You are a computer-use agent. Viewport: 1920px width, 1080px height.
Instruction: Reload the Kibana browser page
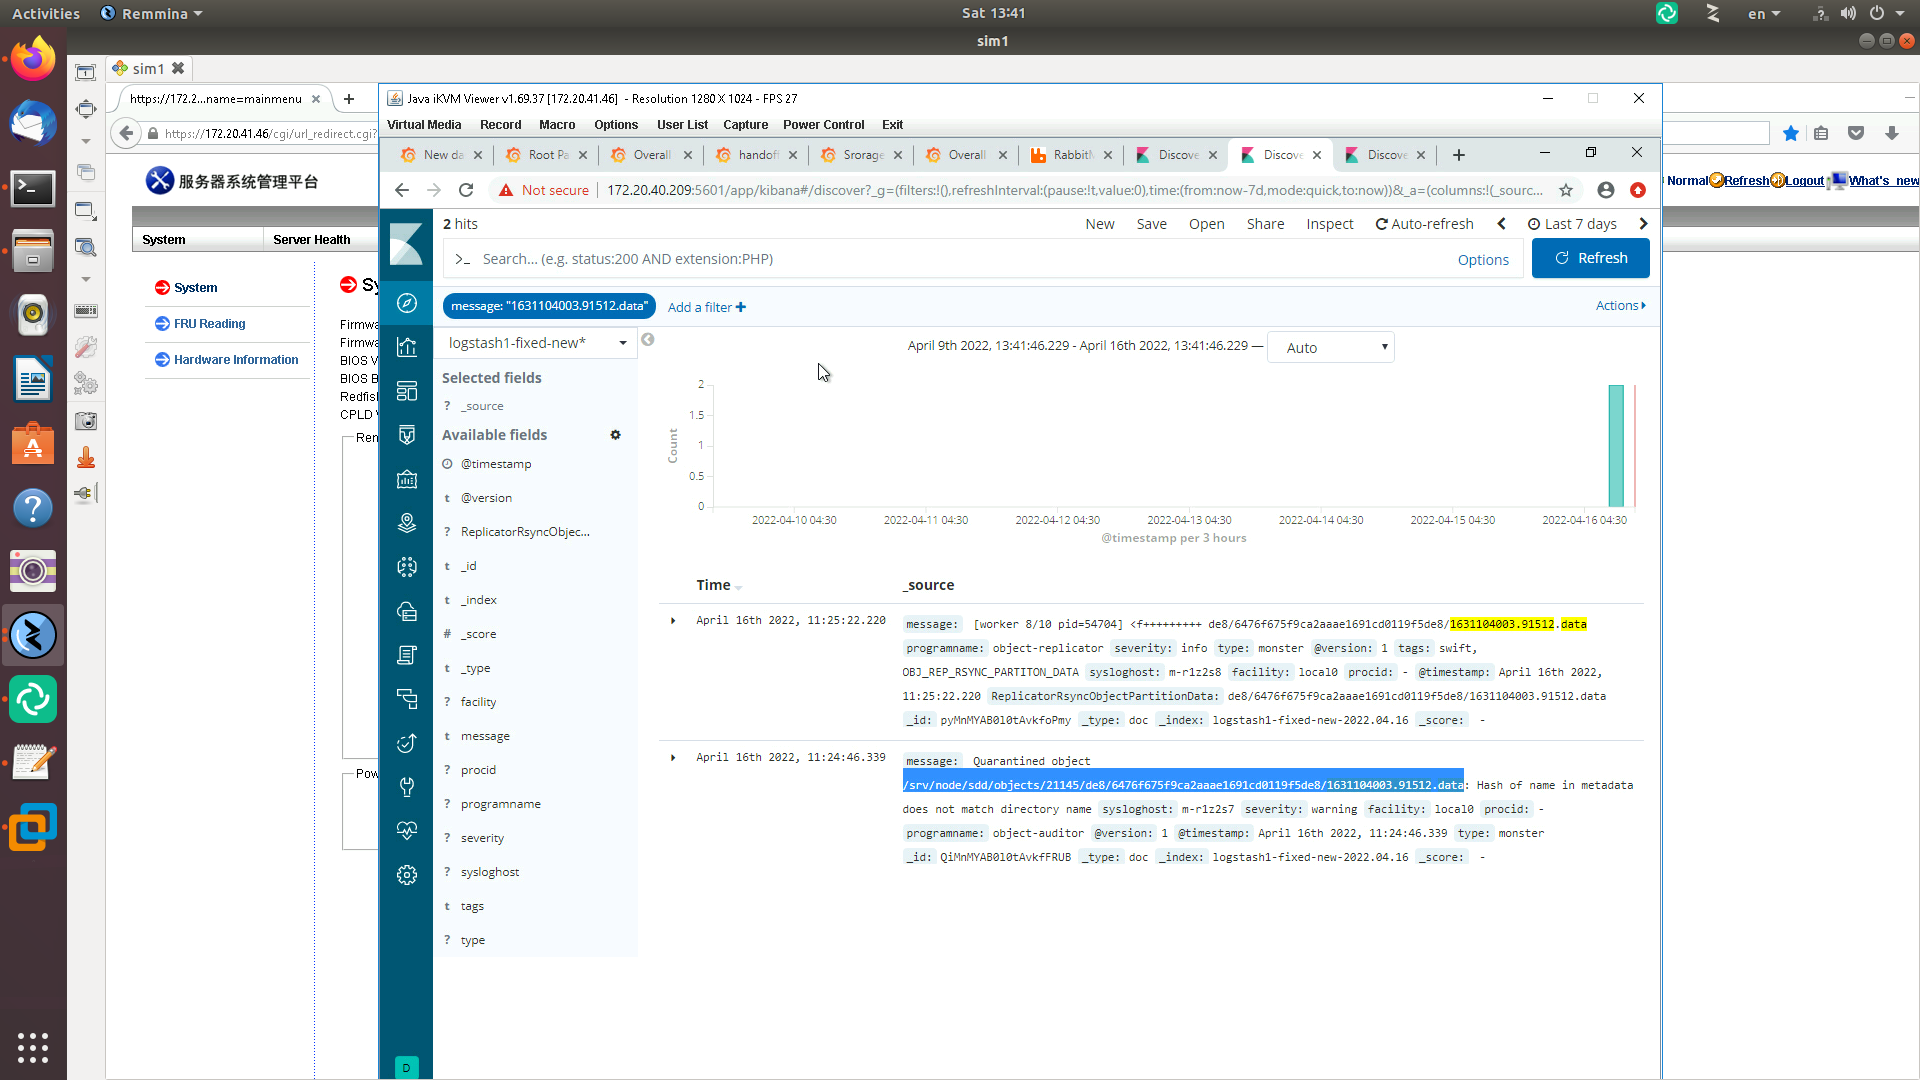pyautogui.click(x=466, y=190)
